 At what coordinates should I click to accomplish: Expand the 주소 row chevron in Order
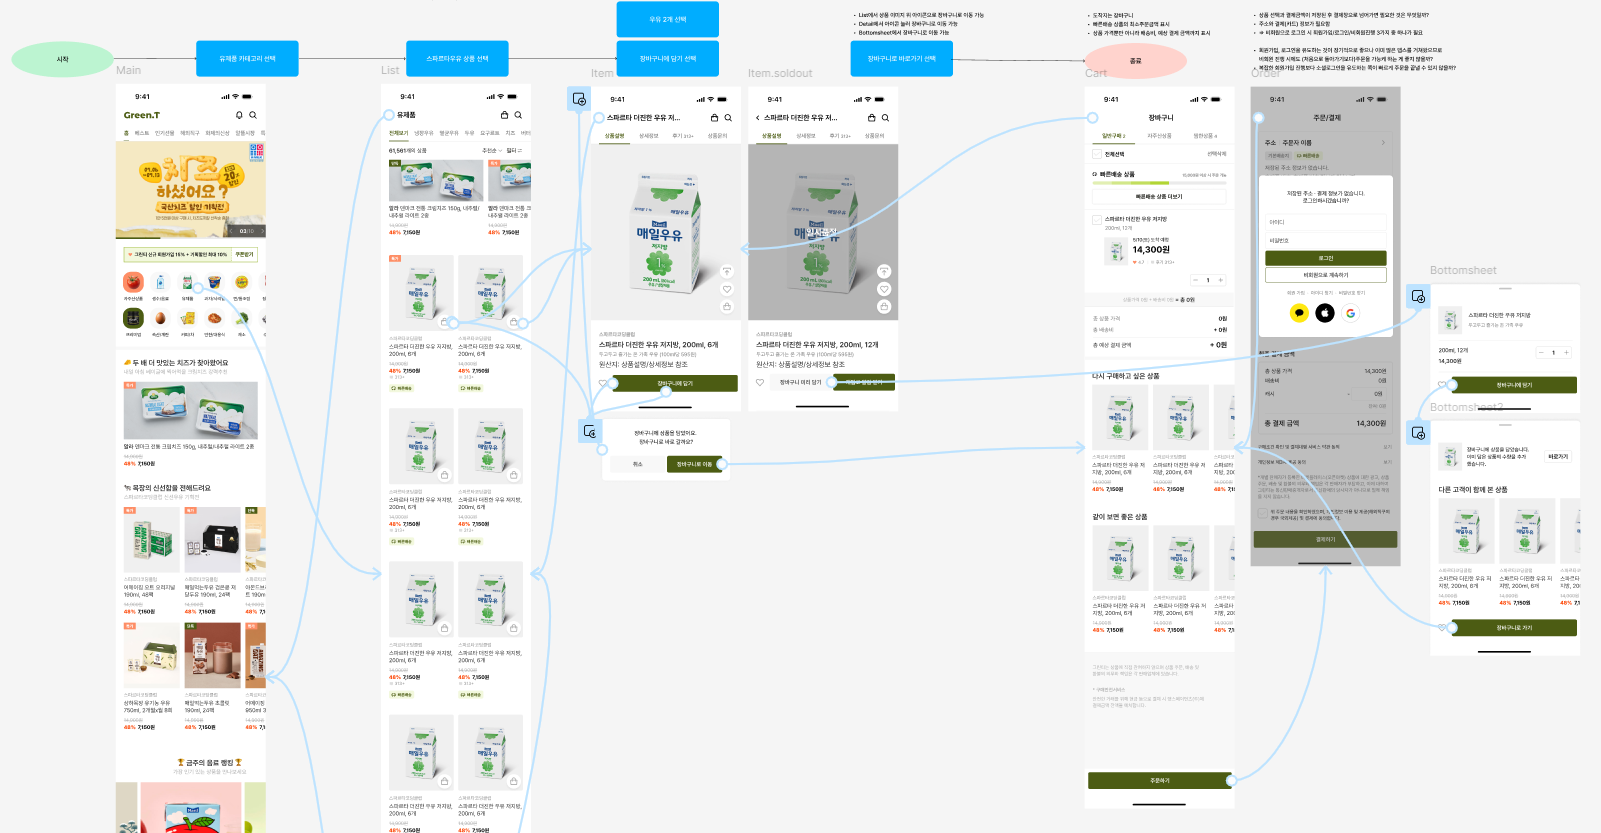coord(1384,142)
